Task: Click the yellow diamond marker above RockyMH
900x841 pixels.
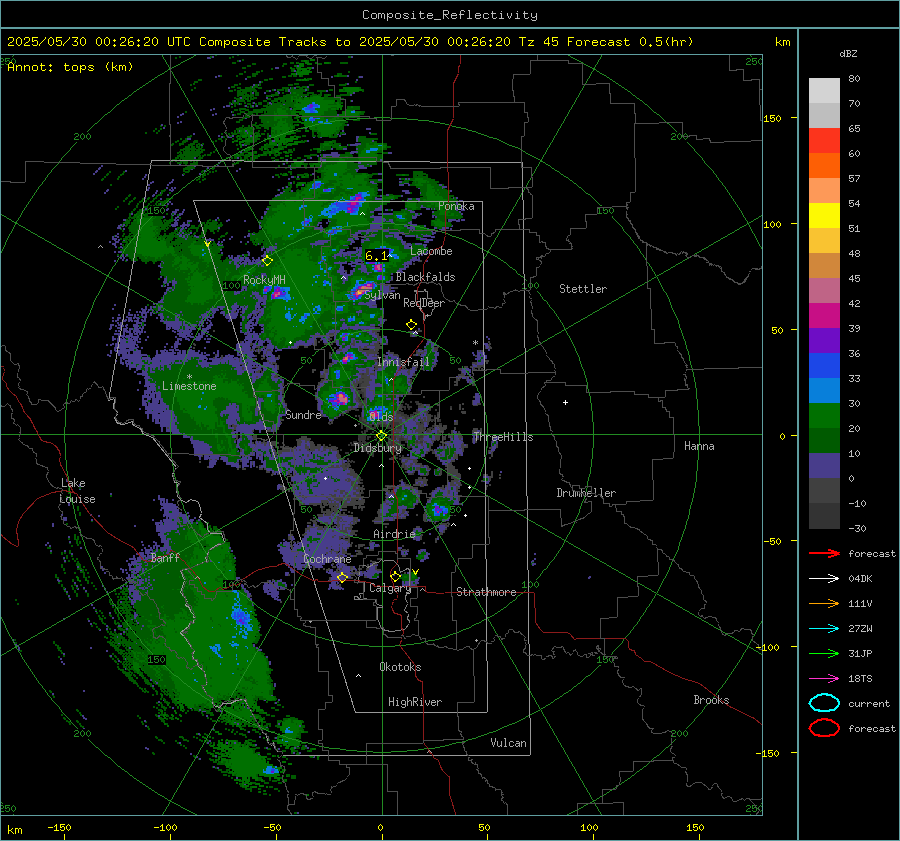Action: 267,261
